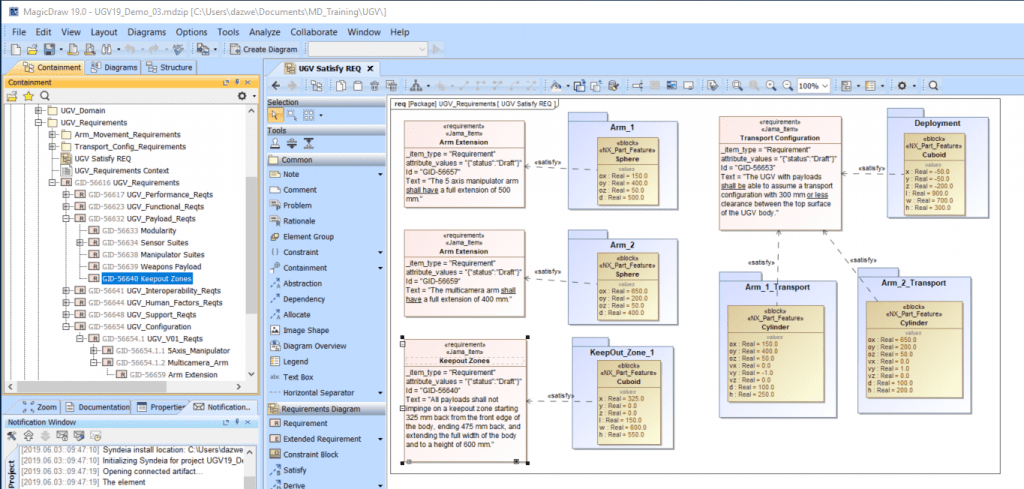Activate the arrow selection tool
Screen dimensions: 1024x489
tap(277, 116)
